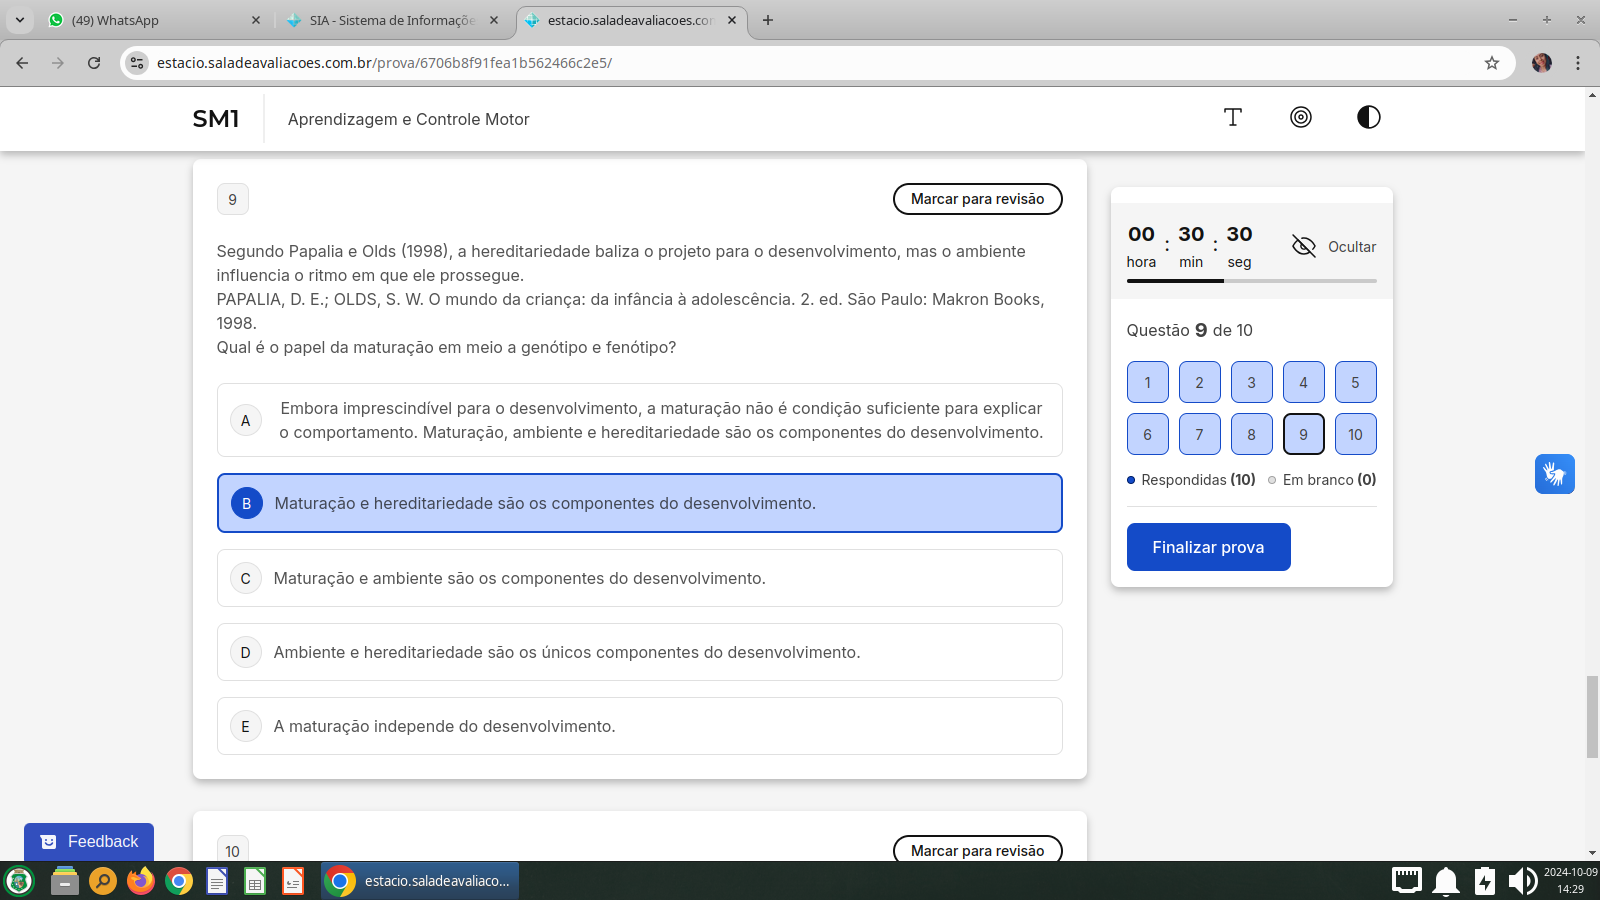Screen dimensions: 1600x900
Task: Mark question 9 for review
Action: coord(977,199)
